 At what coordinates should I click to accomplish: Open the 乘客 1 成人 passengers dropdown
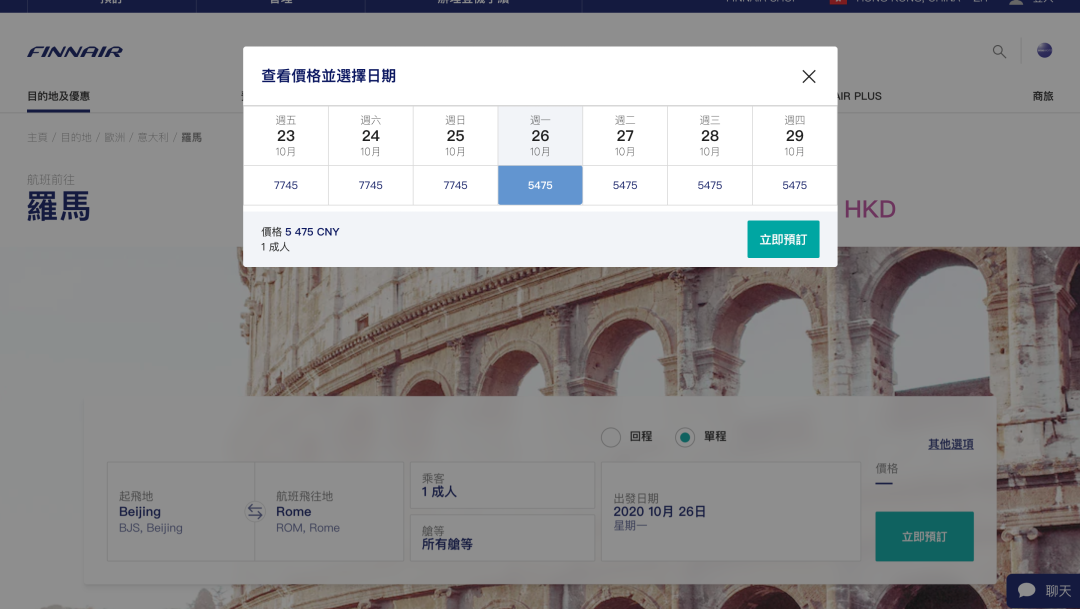coord(502,485)
